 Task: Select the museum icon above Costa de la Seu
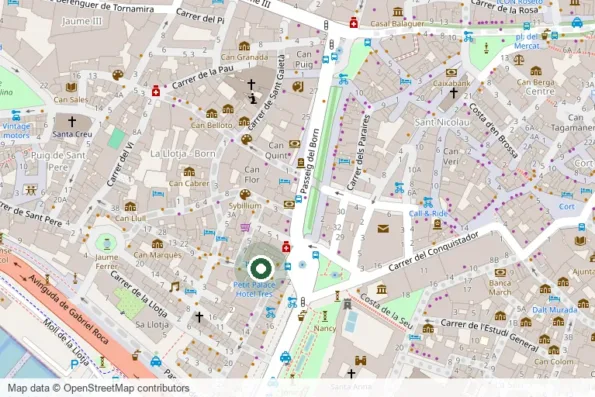[x=381, y=290]
